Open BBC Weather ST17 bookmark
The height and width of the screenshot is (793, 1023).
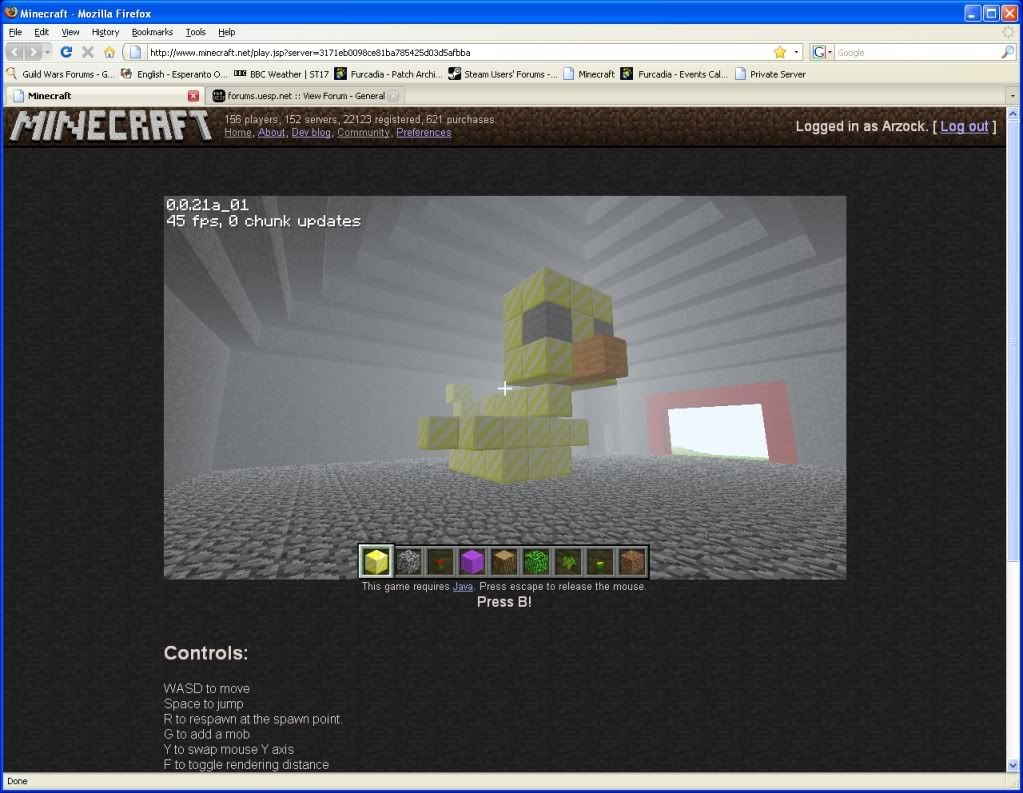pyautogui.click(x=281, y=74)
